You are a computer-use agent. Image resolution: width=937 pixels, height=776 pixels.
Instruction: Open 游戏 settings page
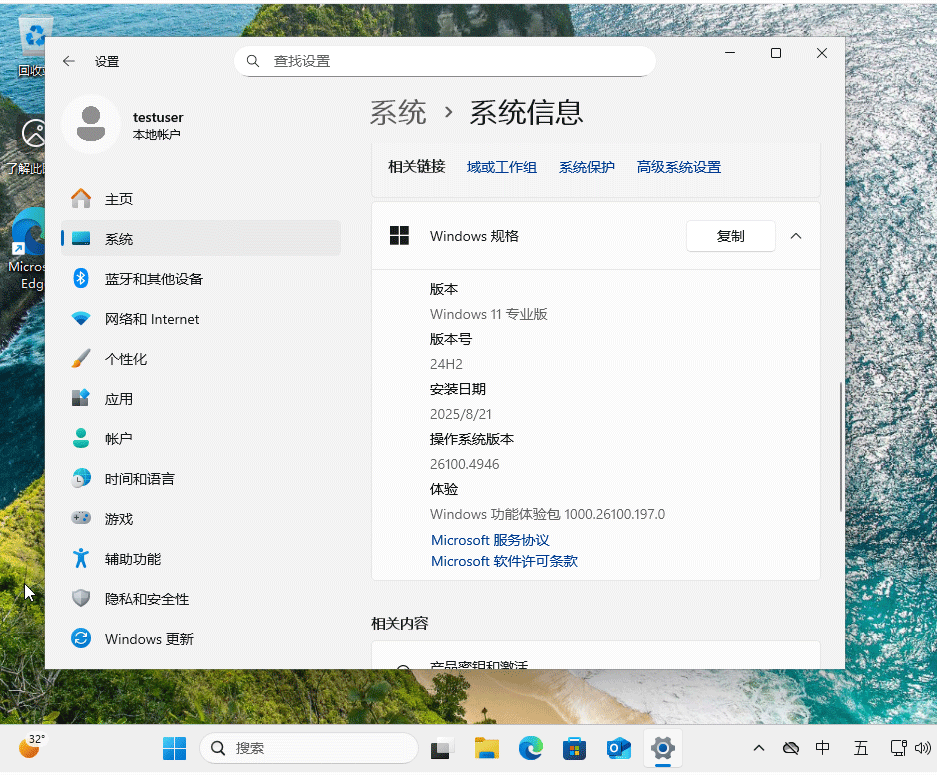201,519
